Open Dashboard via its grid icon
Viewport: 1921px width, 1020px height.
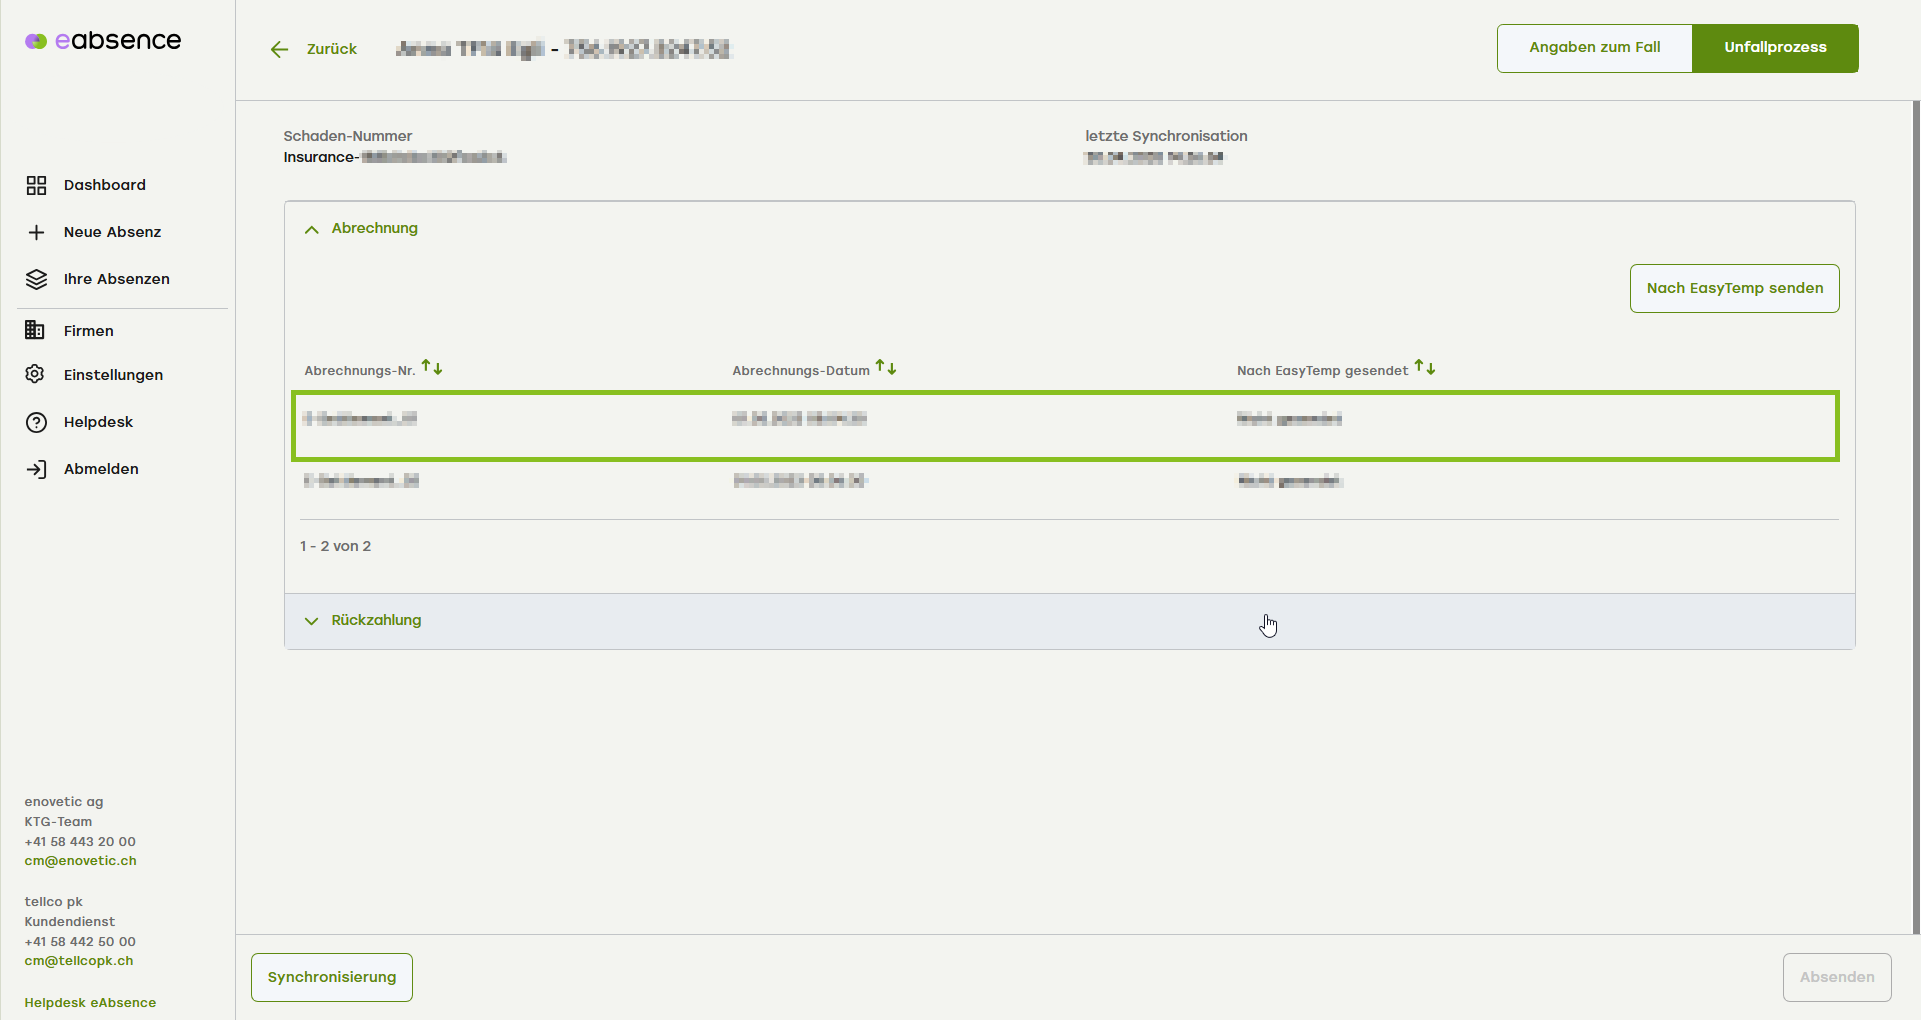36,185
